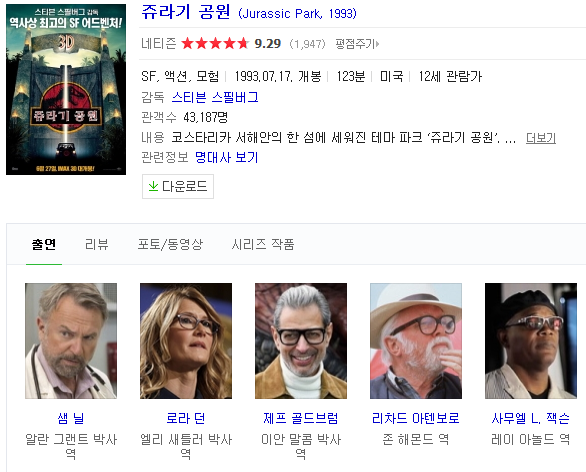Click the 존 해몬드 역 role text
The width and height of the screenshot is (586, 472).
tap(416, 439)
